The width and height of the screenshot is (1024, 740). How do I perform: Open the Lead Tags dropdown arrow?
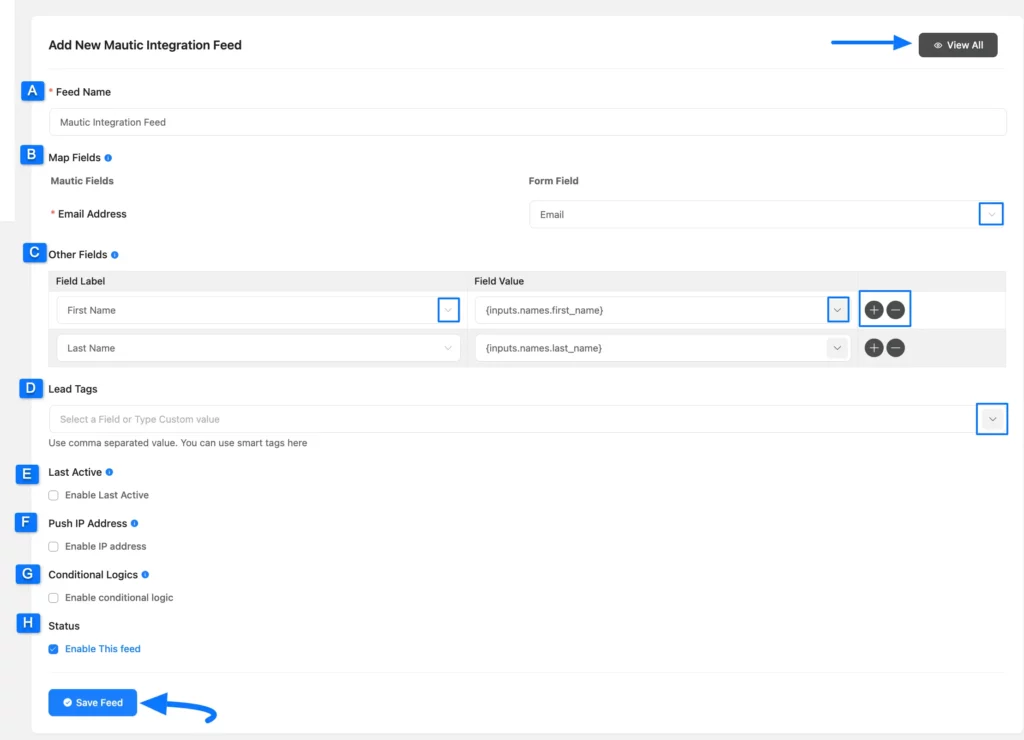click(992, 419)
